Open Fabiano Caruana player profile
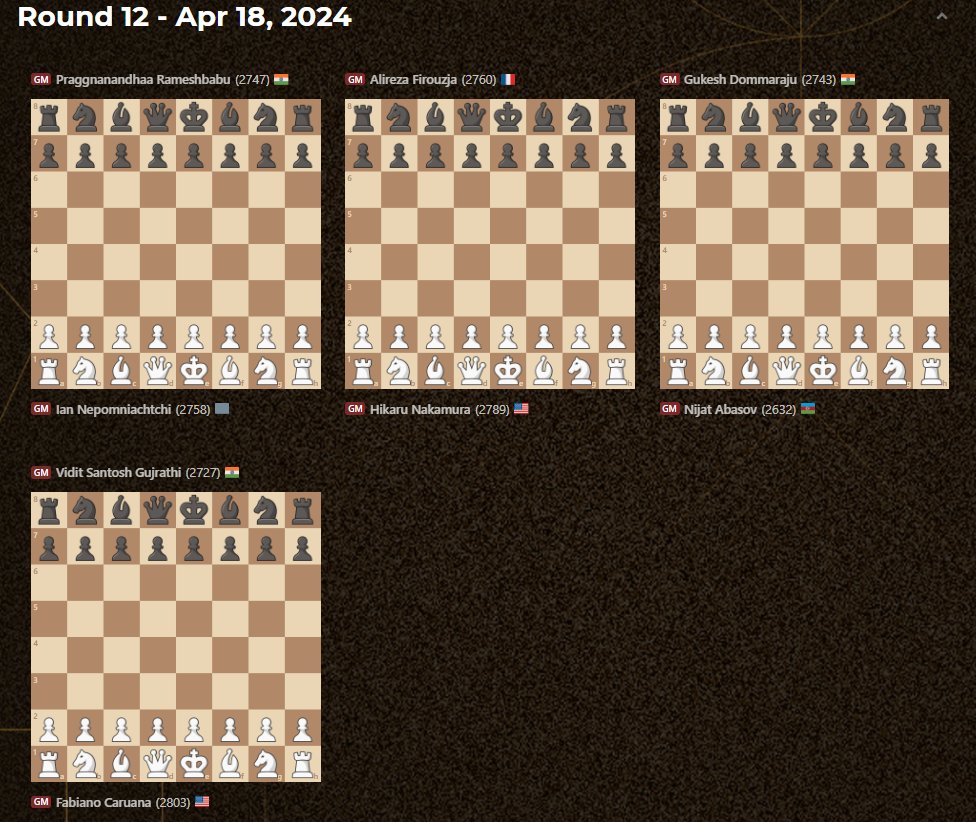This screenshot has width=976, height=822. click(x=103, y=802)
